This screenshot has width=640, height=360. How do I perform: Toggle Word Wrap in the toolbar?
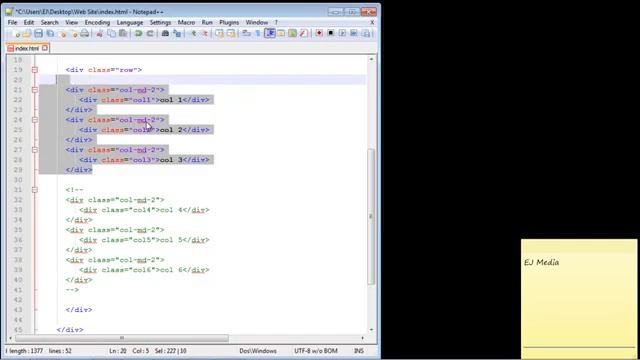coord(246,33)
